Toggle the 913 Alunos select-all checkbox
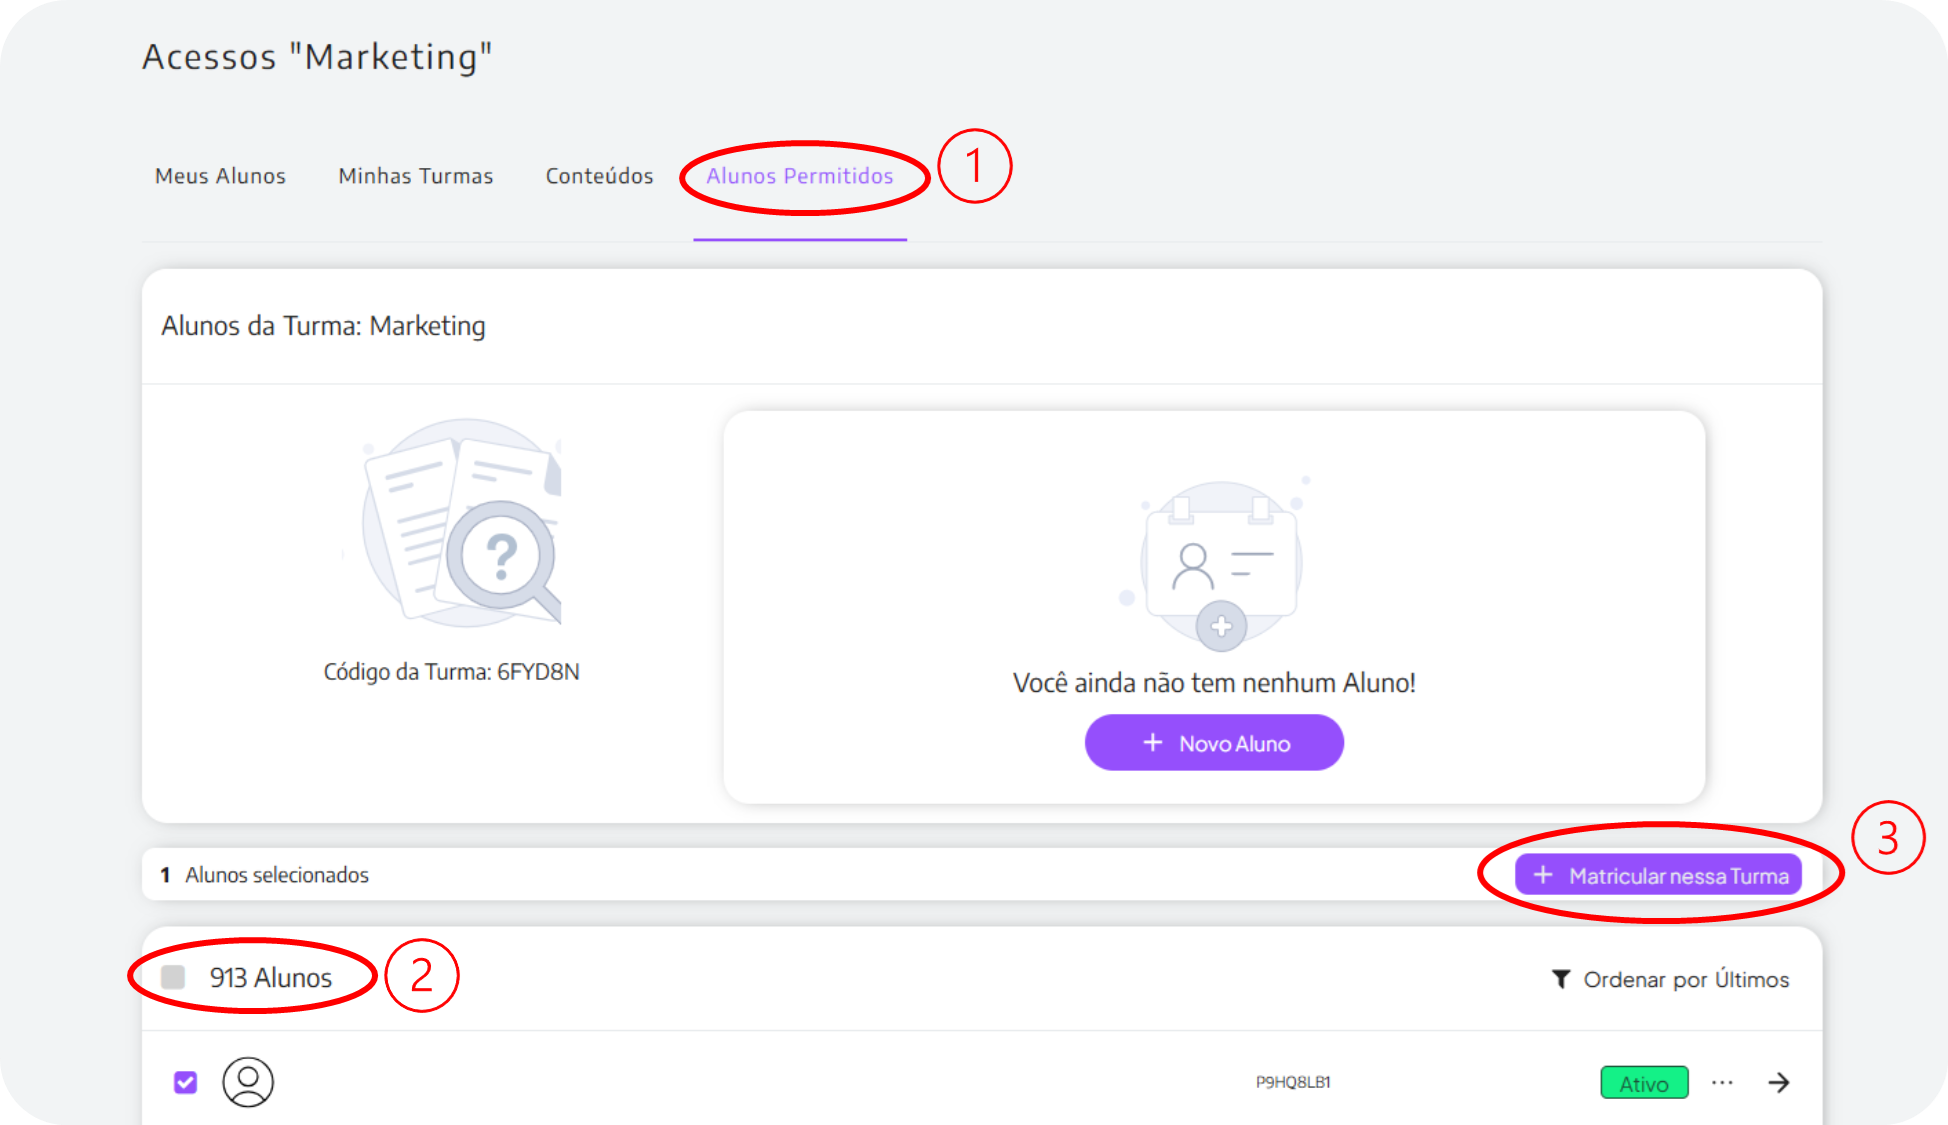This screenshot has height=1125, width=1948. pyautogui.click(x=173, y=977)
